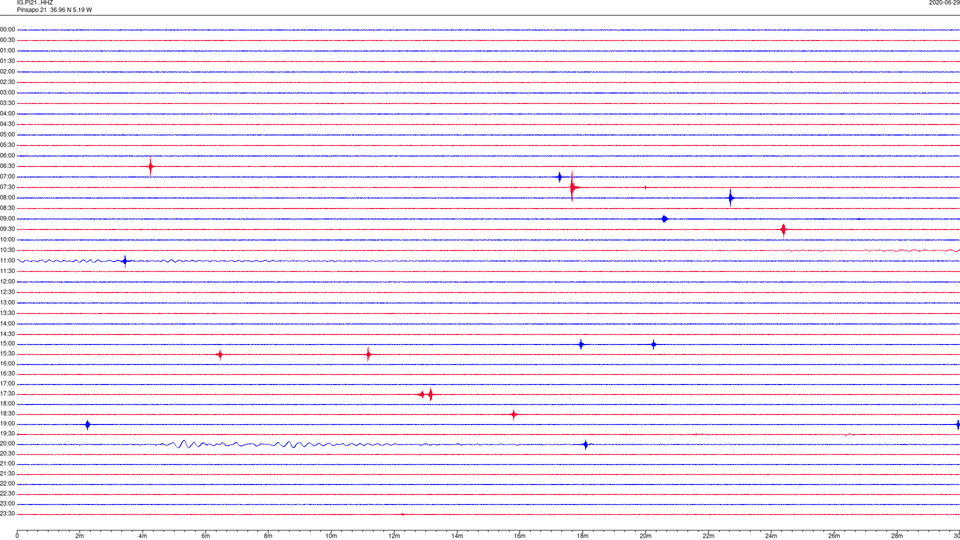Click the 19:00 time label
The width and height of the screenshot is (960, 540).
coord(7,424)
